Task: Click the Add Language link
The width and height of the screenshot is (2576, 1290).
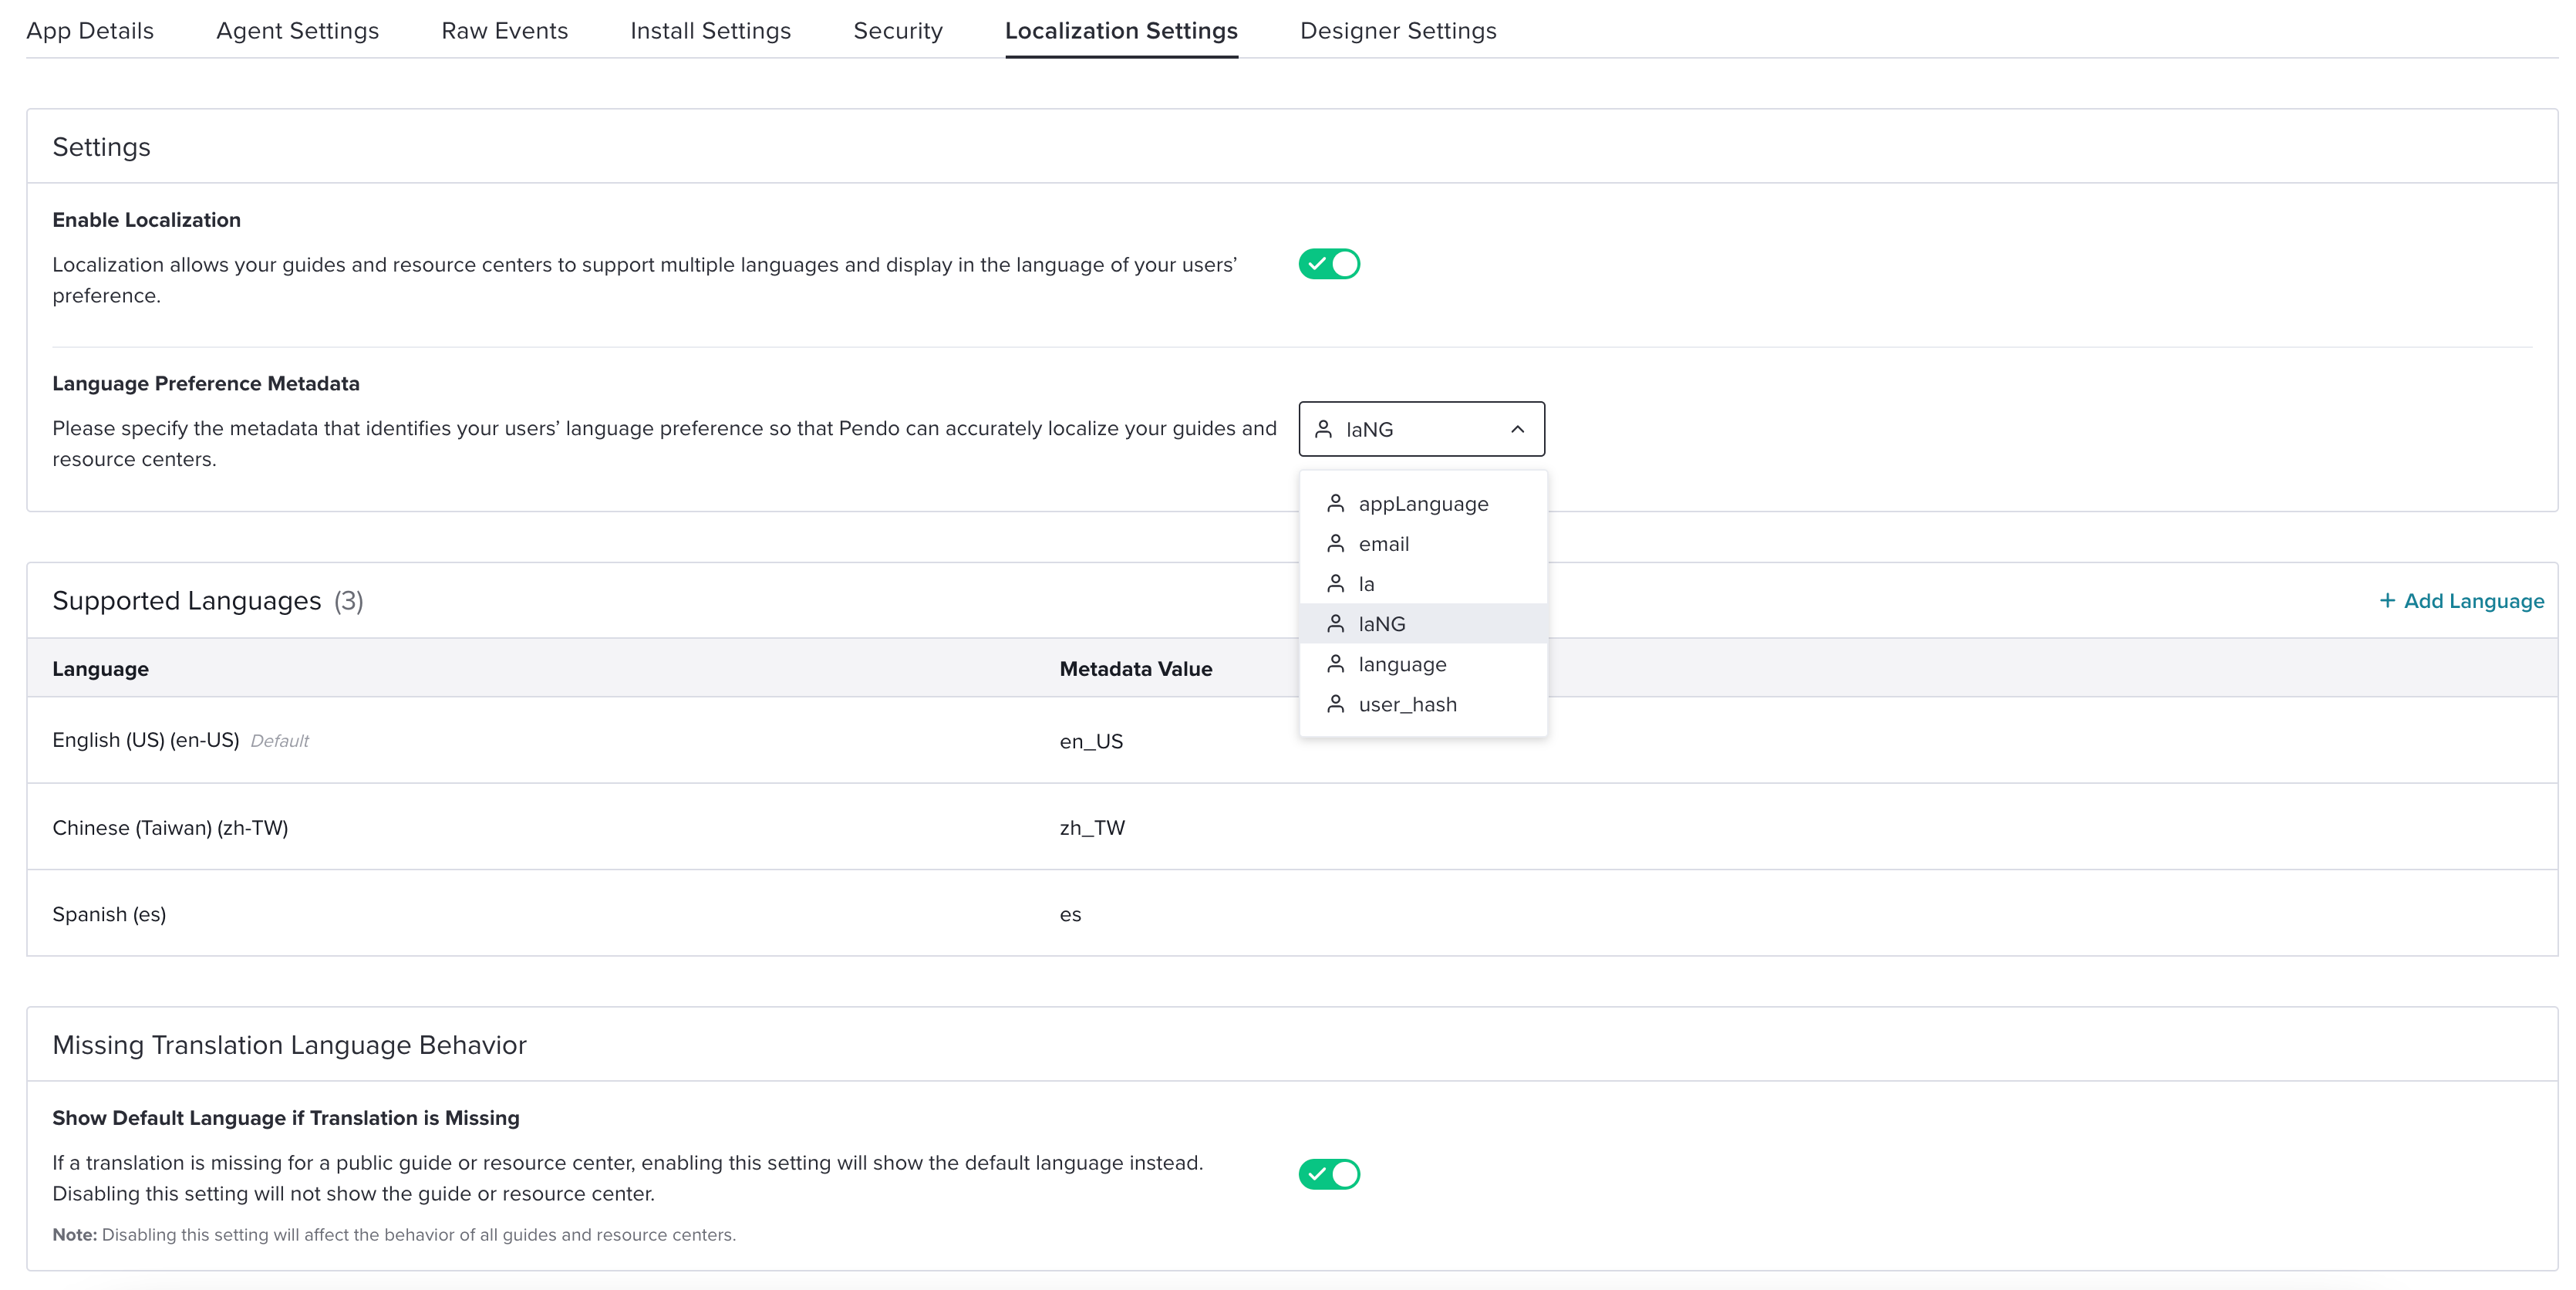Action: point(2461,601)
